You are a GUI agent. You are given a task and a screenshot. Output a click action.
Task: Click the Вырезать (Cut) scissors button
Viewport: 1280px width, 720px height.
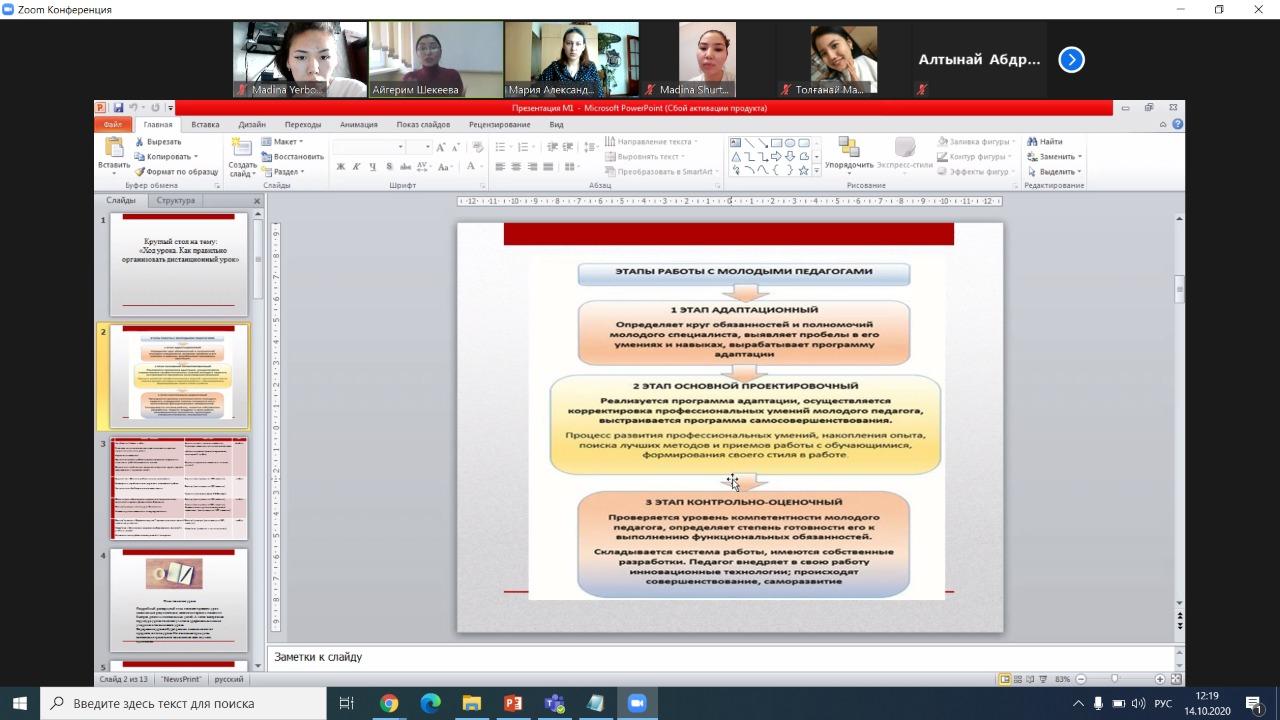(x=158, y=142)
